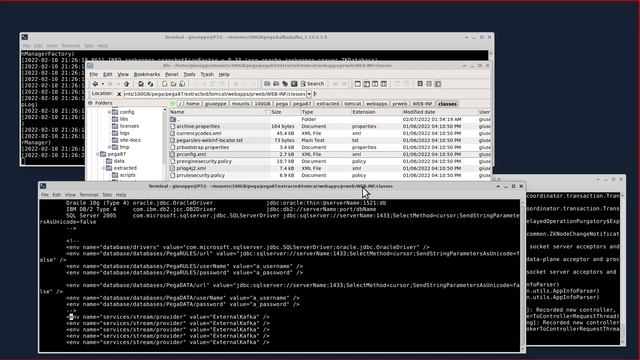Screen dimensions: 640x360
Task: Open a terminal with the icon next to Search
Action: tap(294, 84)
